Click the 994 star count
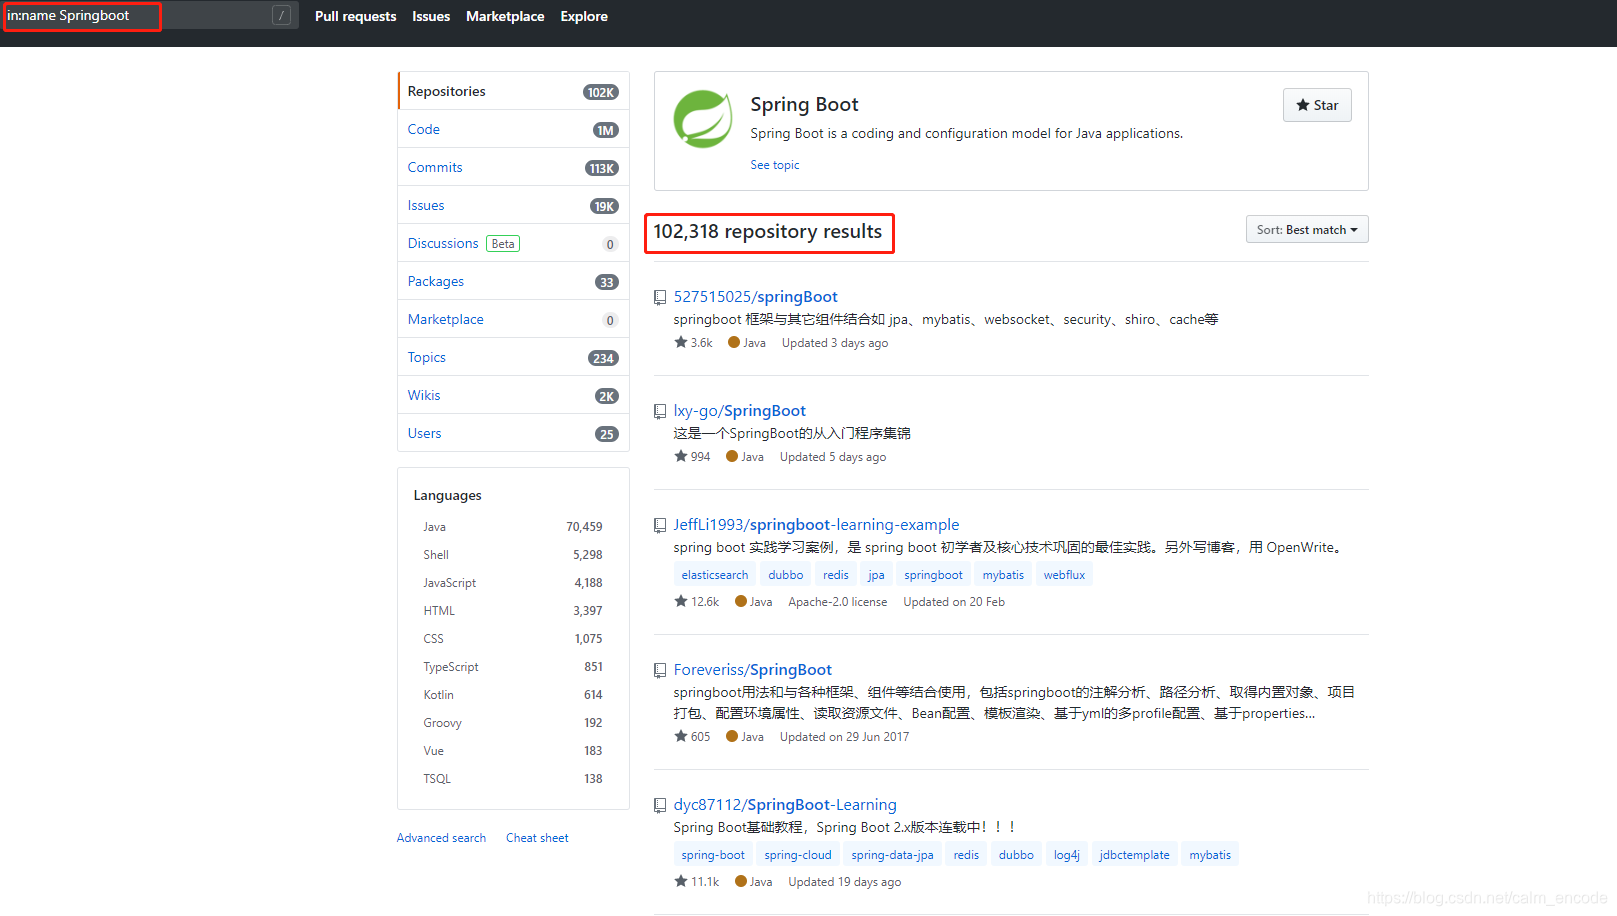The height and width of the screenshot is (916, 1617). (693, 457)
